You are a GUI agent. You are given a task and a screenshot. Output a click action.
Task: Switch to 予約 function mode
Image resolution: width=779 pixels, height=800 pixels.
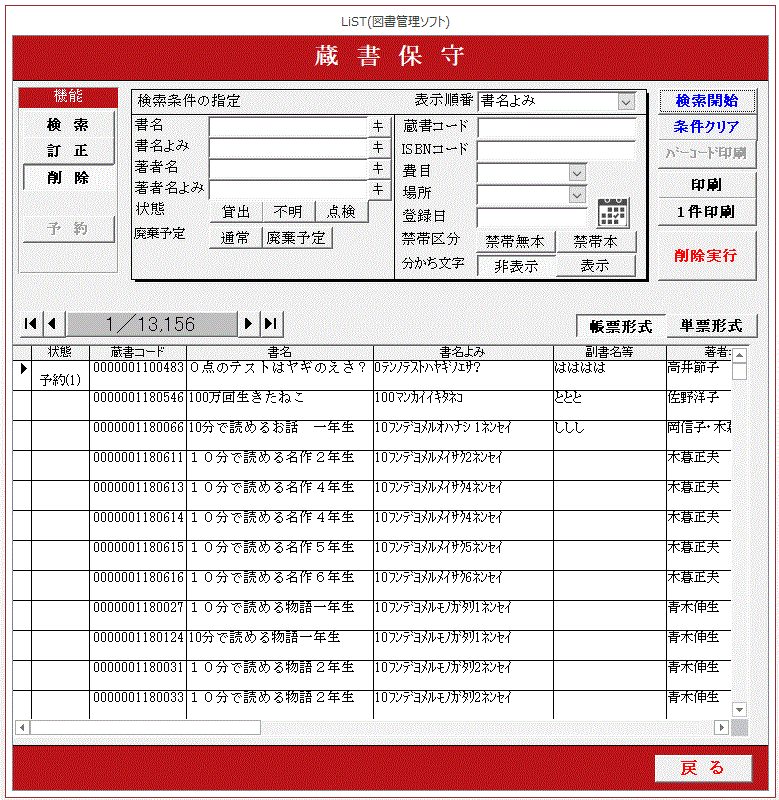68,229
